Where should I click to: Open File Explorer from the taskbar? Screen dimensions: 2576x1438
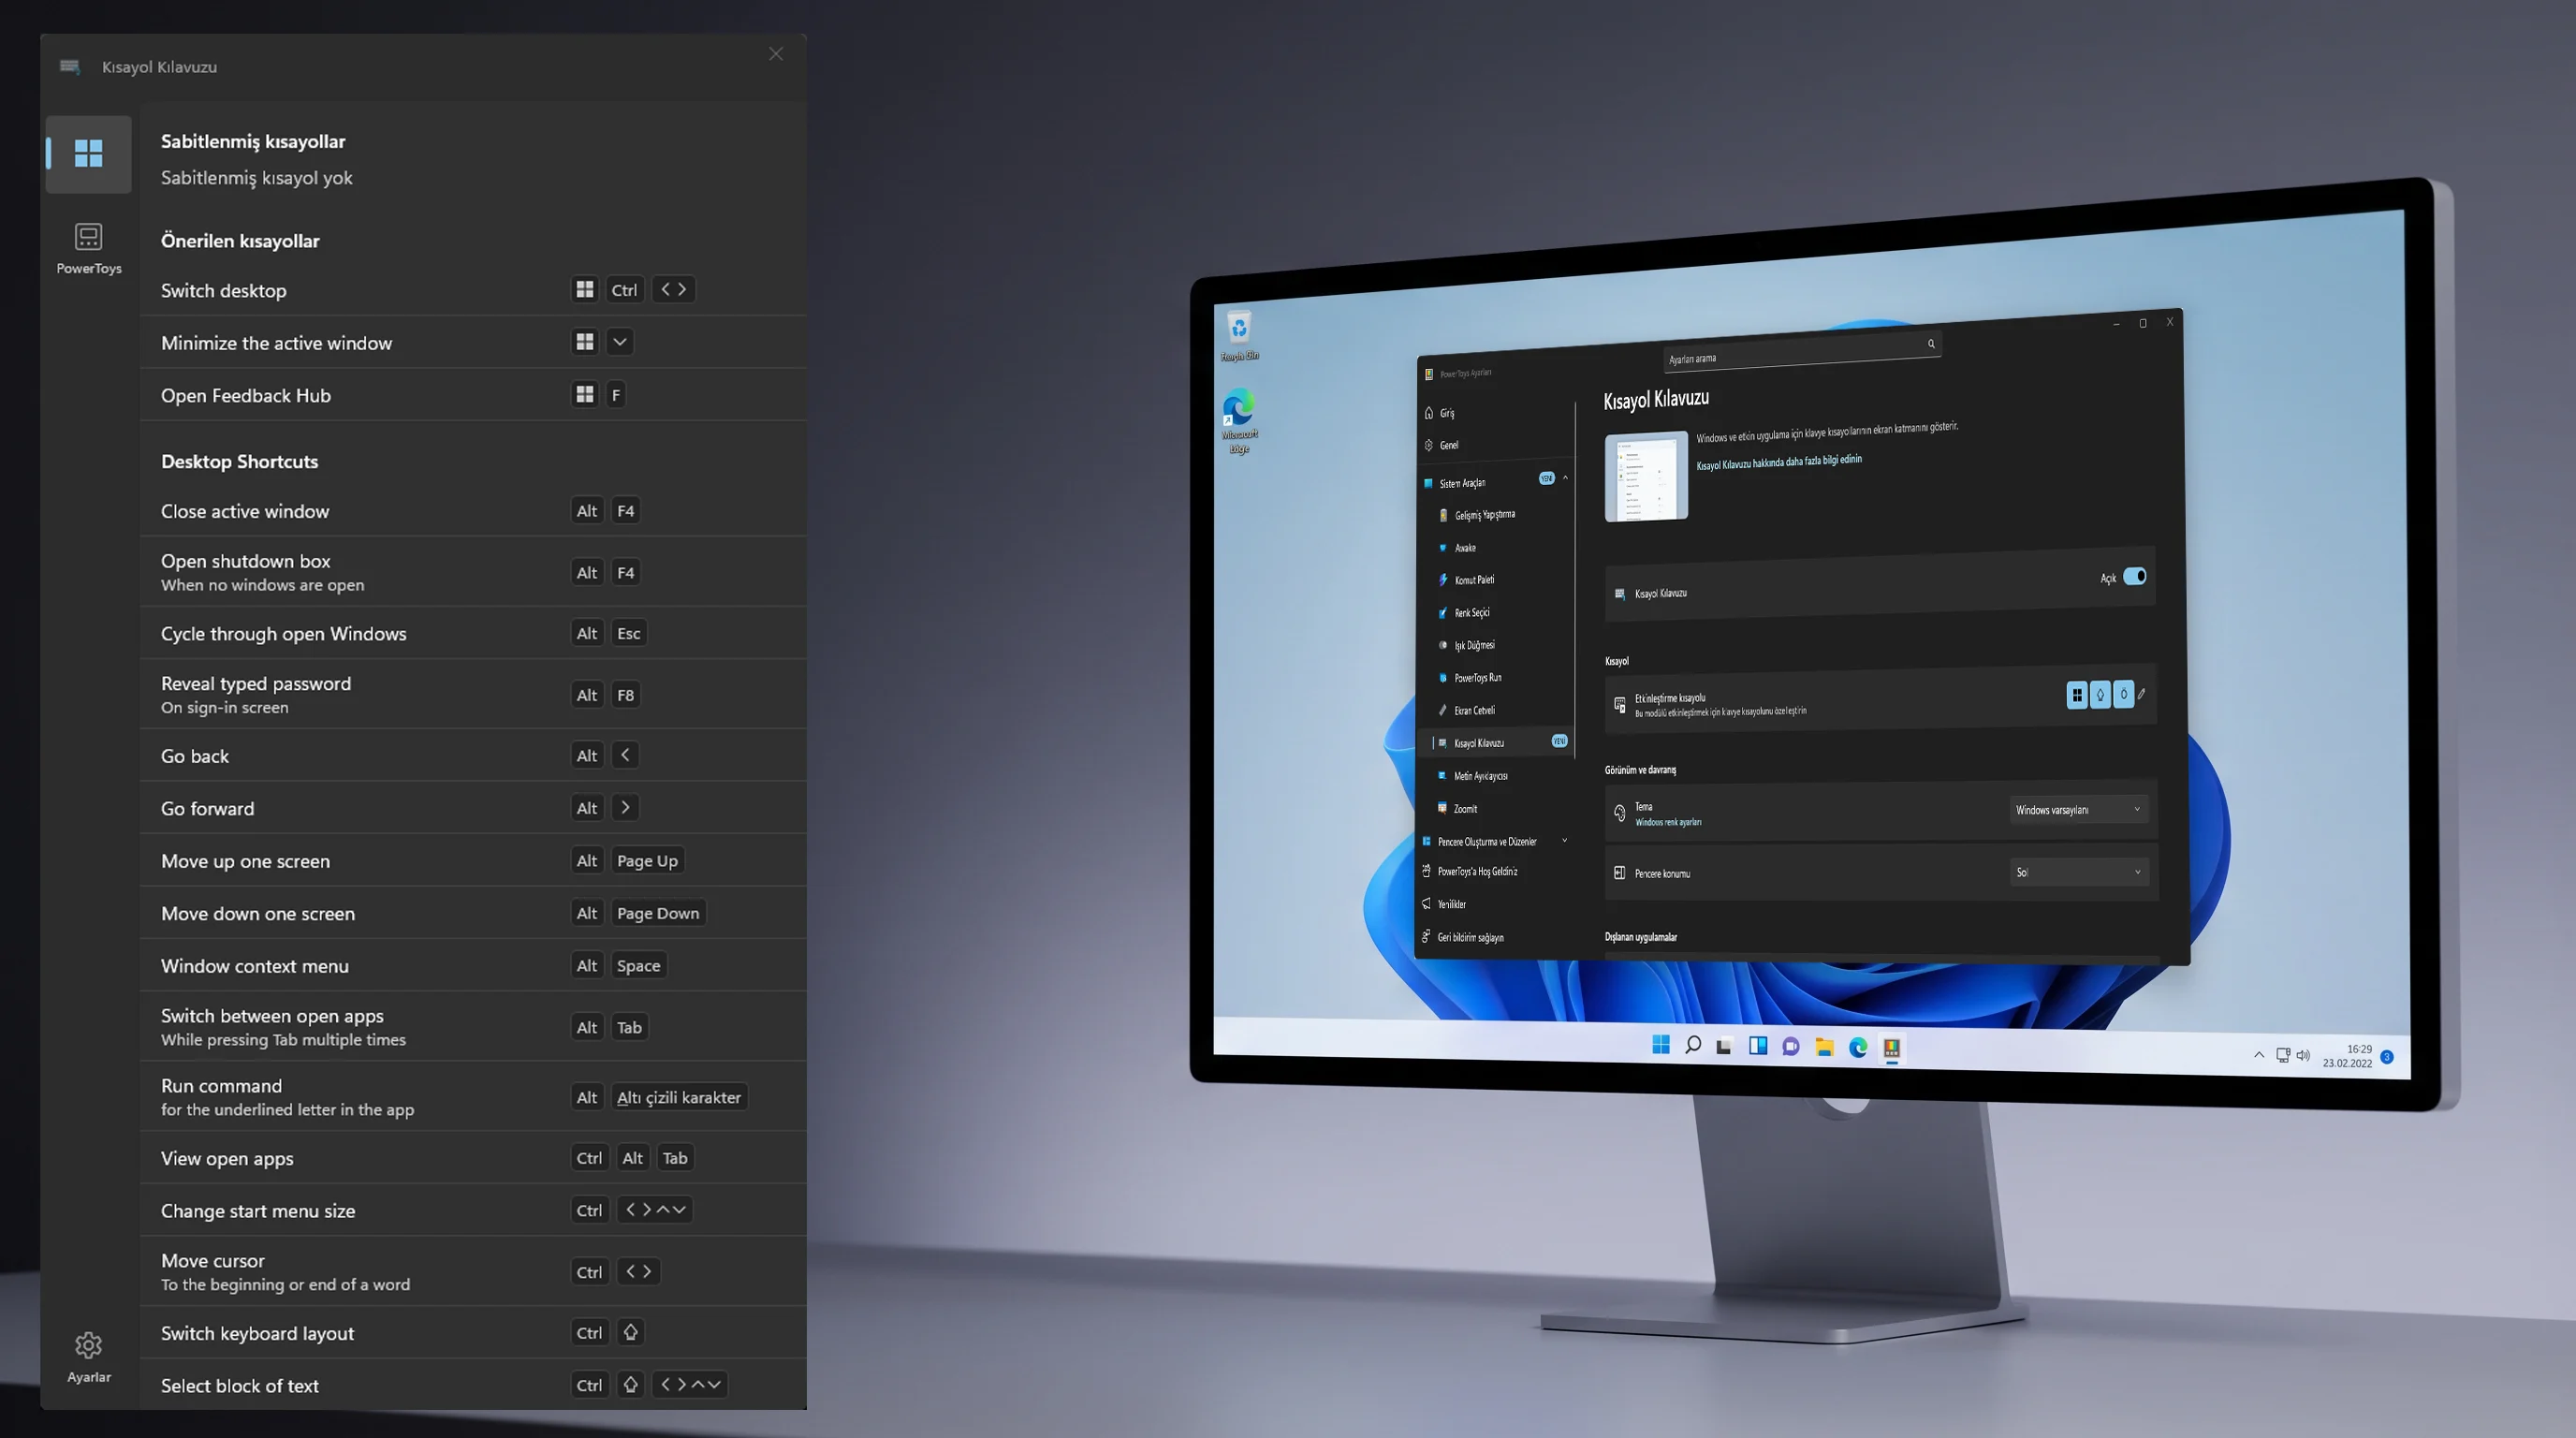point(1824,1047)
